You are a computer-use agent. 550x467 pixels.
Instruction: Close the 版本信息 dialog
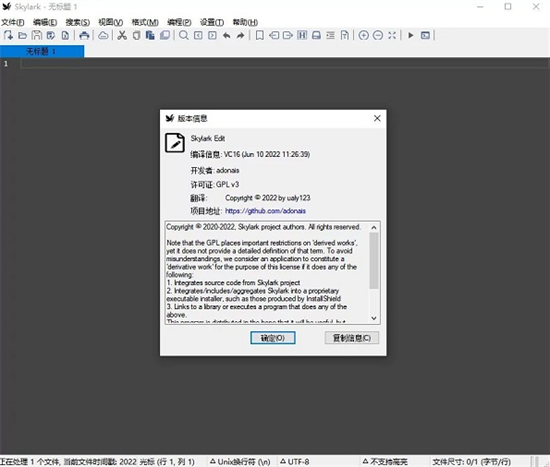pyautogui.click(x=377, y=118)
